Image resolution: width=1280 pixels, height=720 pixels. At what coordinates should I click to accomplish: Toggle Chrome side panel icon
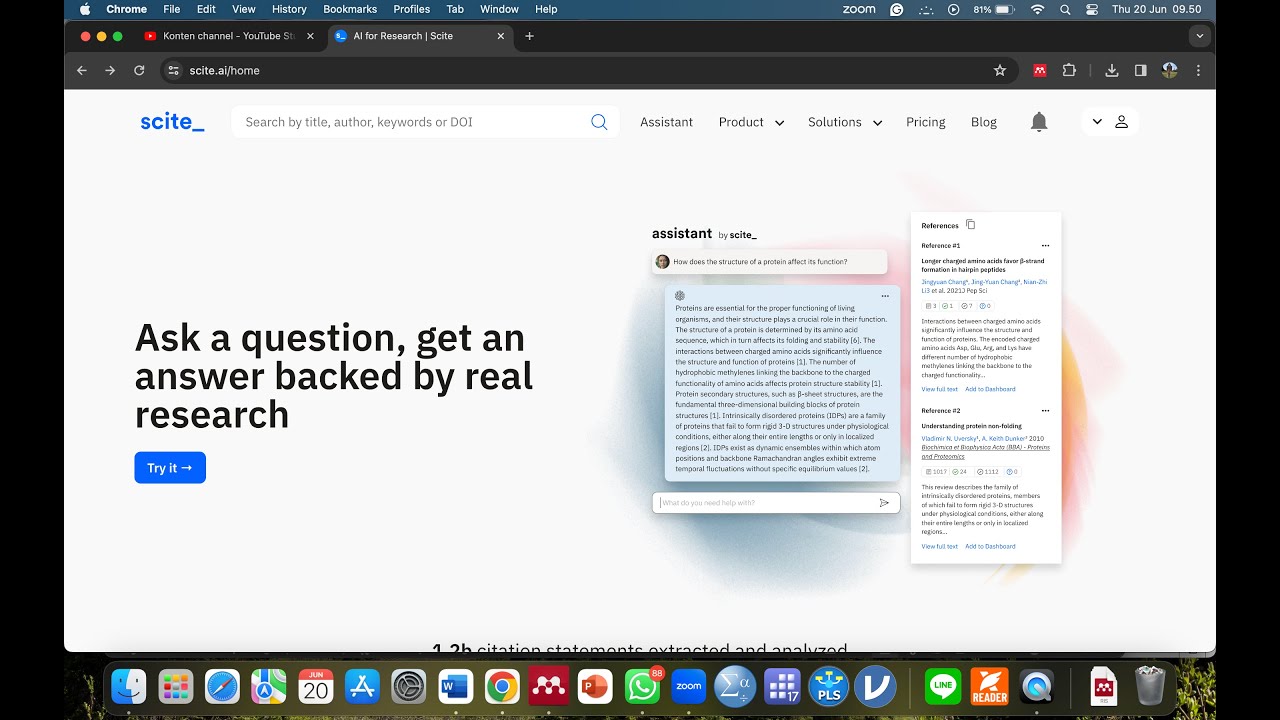pyautogui.click(x=1141, y=70)
